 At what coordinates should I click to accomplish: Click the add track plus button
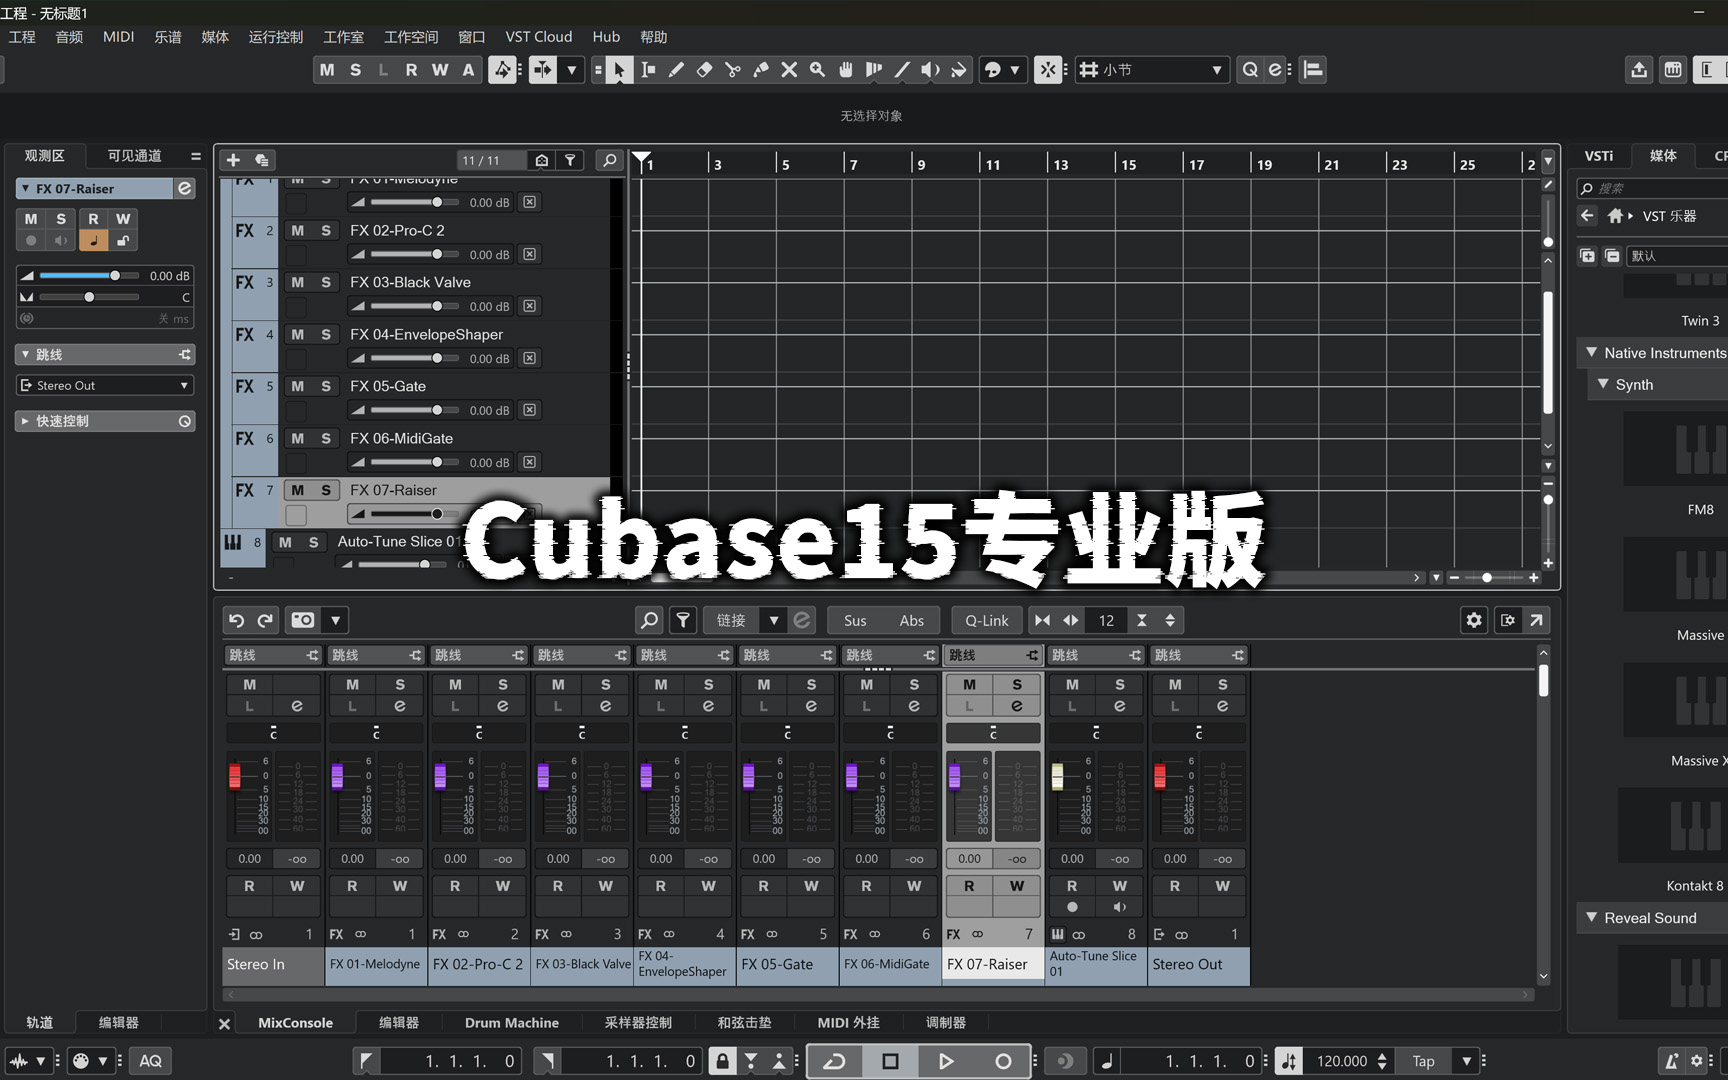click(233, 160)
